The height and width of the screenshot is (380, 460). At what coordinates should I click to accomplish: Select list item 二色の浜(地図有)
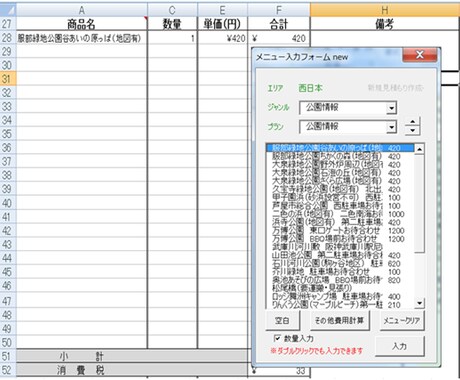(340, 214)
